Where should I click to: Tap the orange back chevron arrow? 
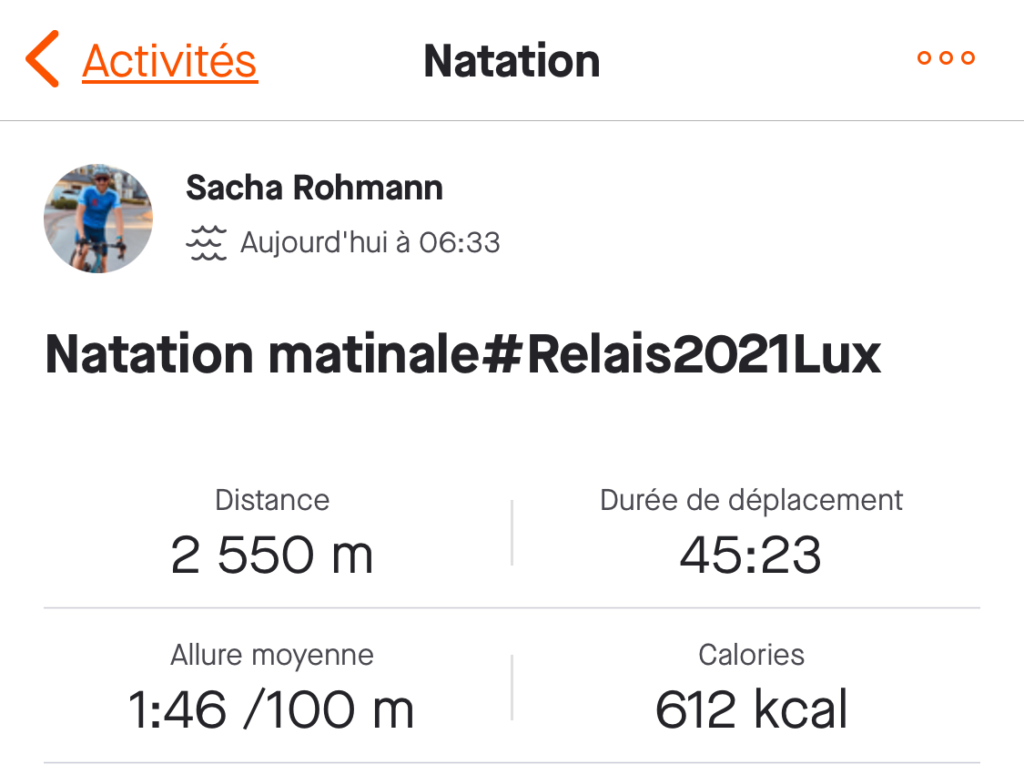point(42,59)
